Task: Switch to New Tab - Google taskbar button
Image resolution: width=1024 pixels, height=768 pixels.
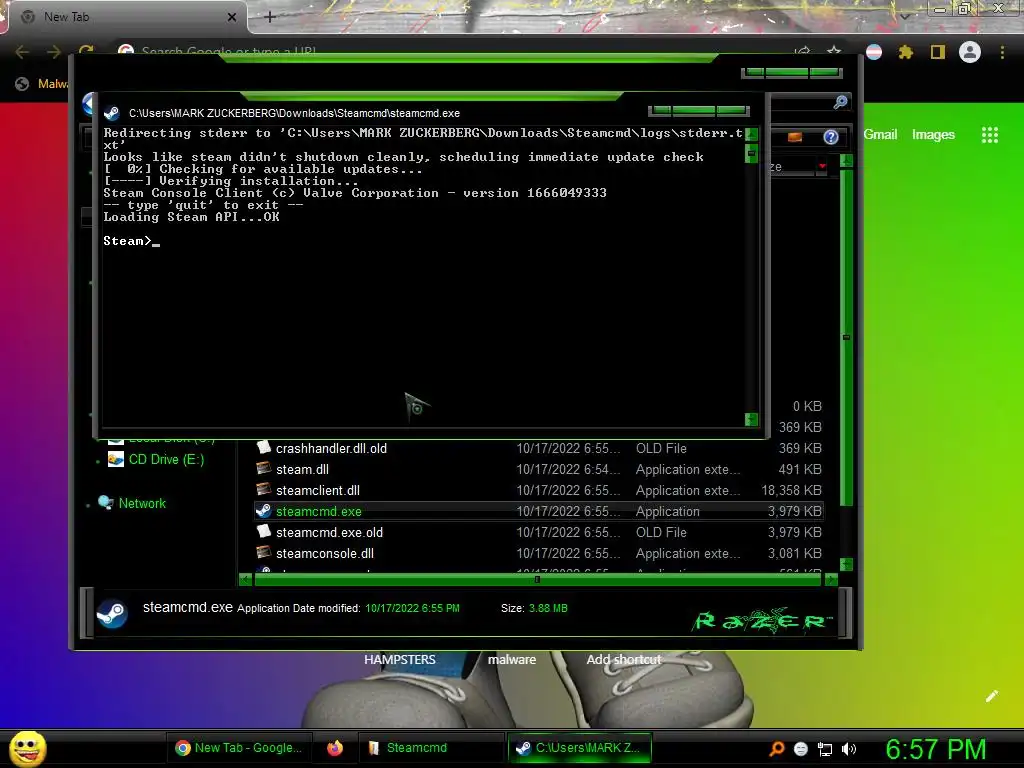Action: pos(238,748)
